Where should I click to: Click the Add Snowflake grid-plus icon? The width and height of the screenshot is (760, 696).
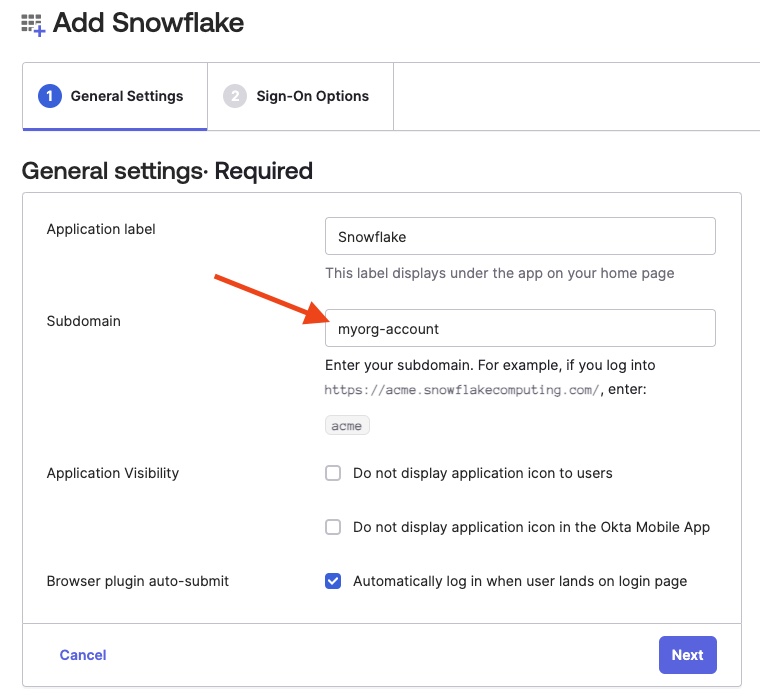33,25
